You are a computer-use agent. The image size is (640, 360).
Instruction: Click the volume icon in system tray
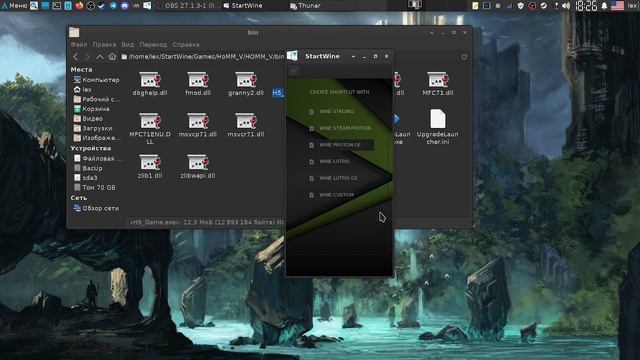point(566,6)
